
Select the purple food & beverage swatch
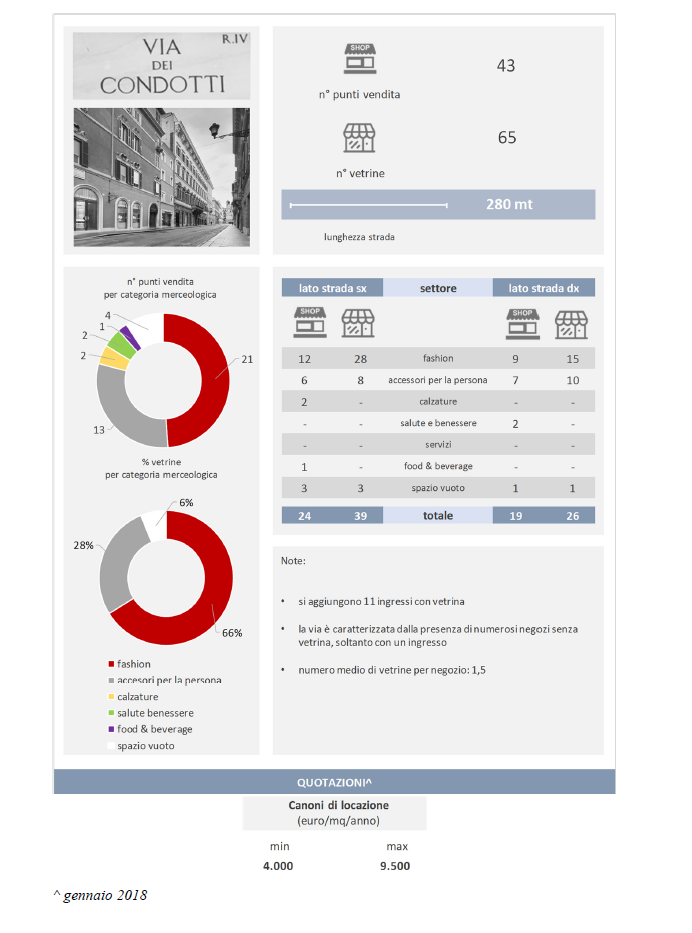(x=110, y=729)
